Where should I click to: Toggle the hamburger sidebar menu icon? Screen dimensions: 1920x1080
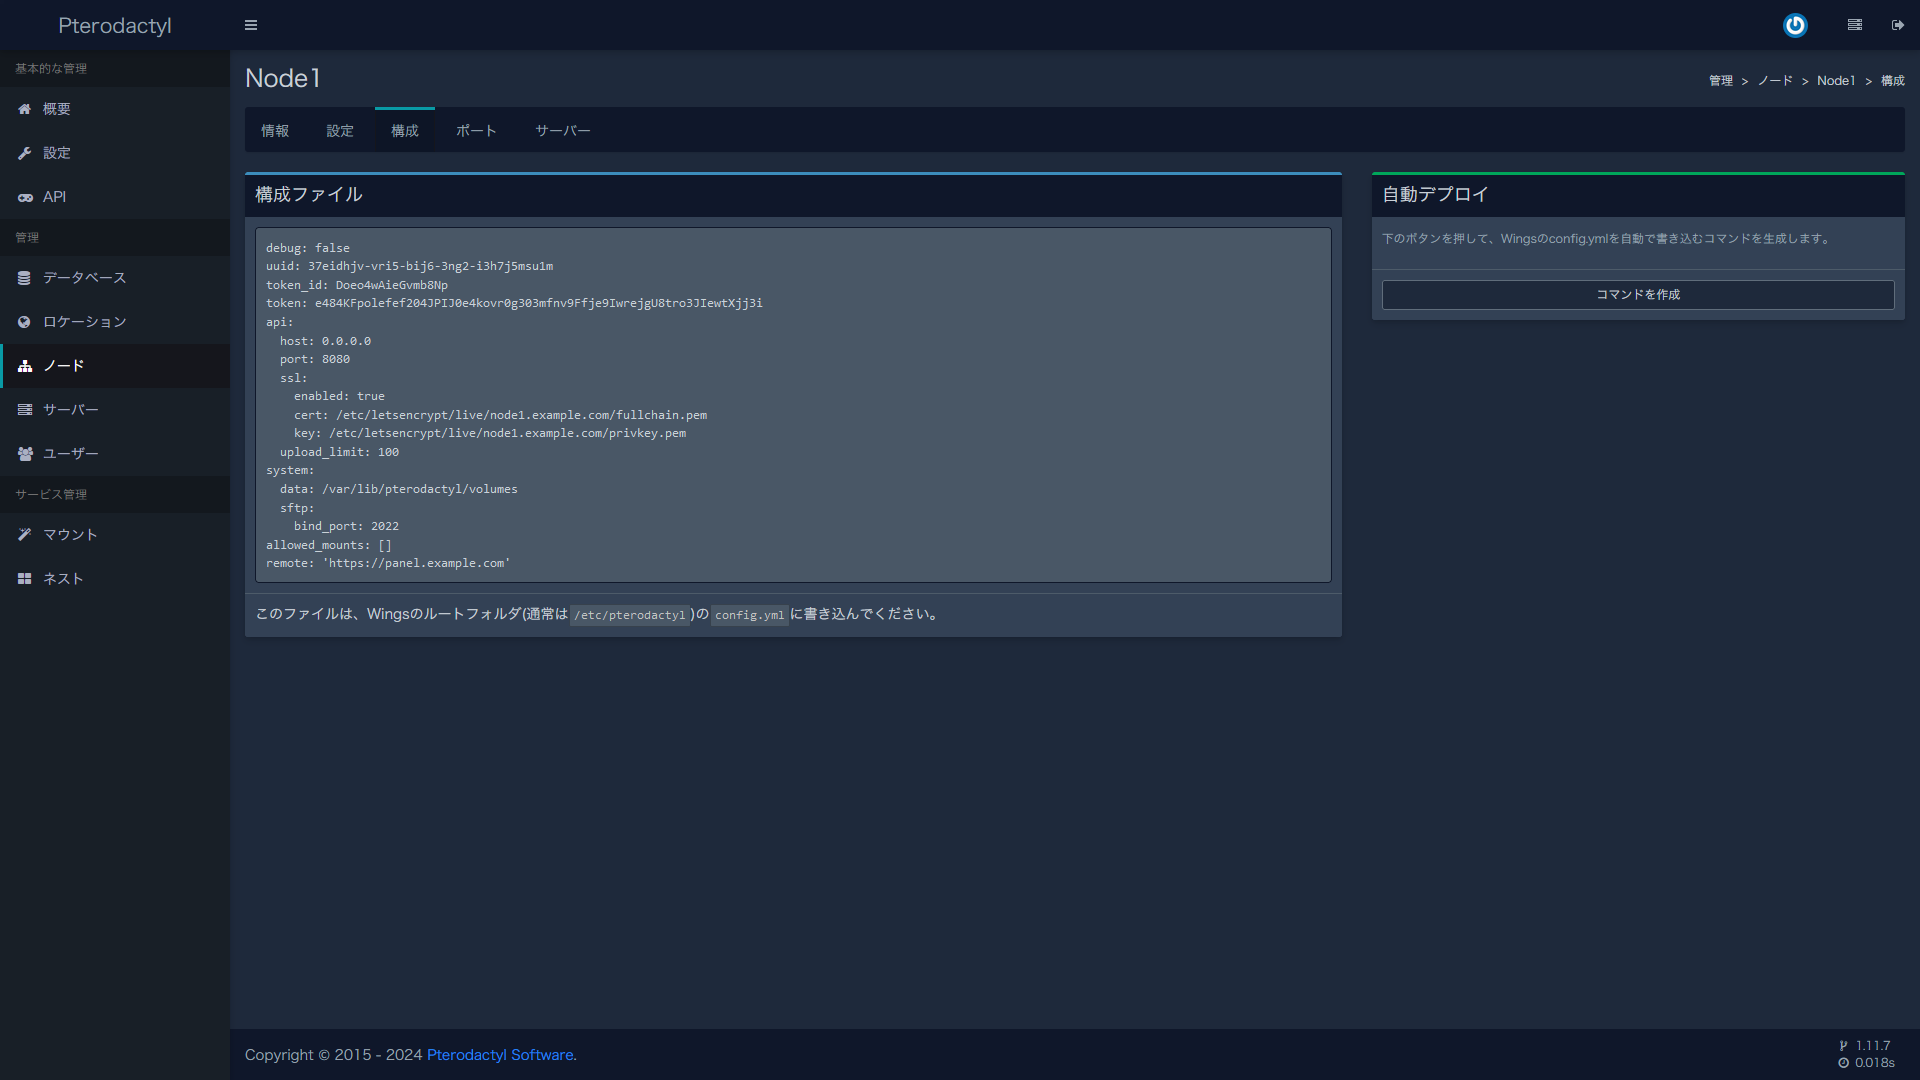(251, 25)
